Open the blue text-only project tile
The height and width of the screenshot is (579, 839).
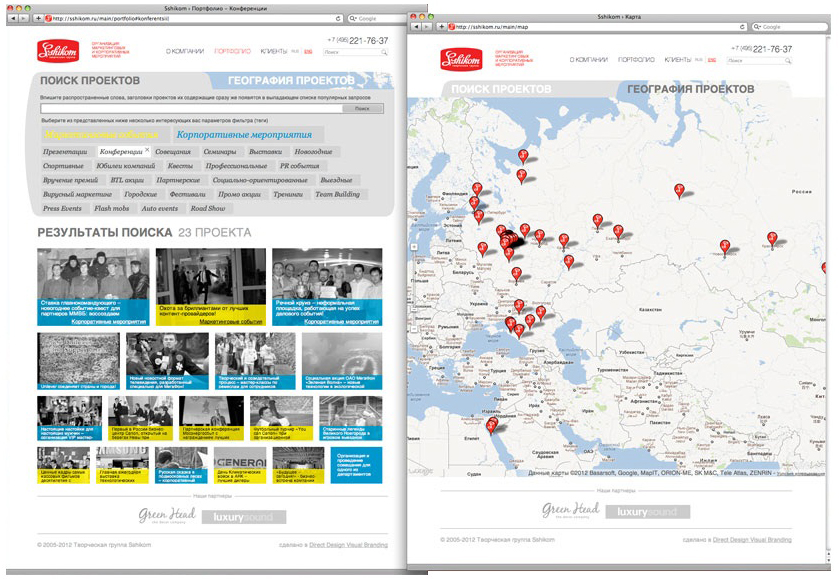[x=356, y=466]
